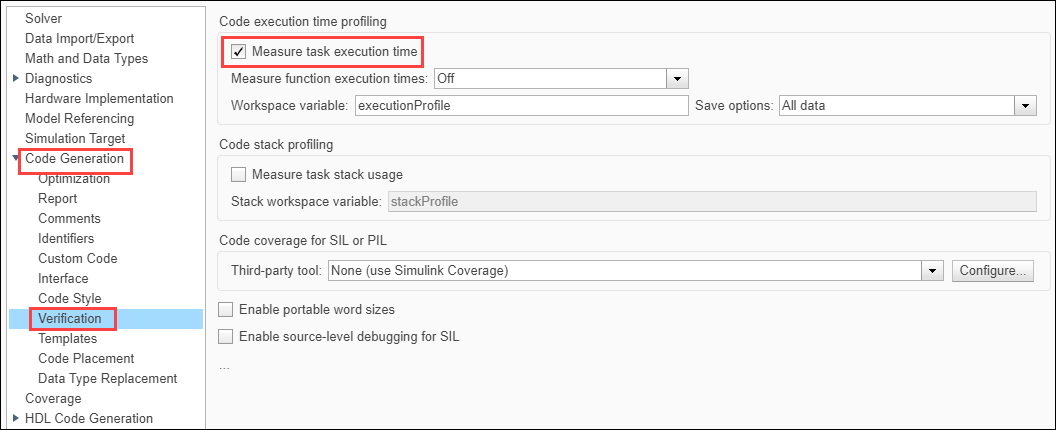Click the Configure... button
Screen dimensions: 1056x430
click(993, 270)
